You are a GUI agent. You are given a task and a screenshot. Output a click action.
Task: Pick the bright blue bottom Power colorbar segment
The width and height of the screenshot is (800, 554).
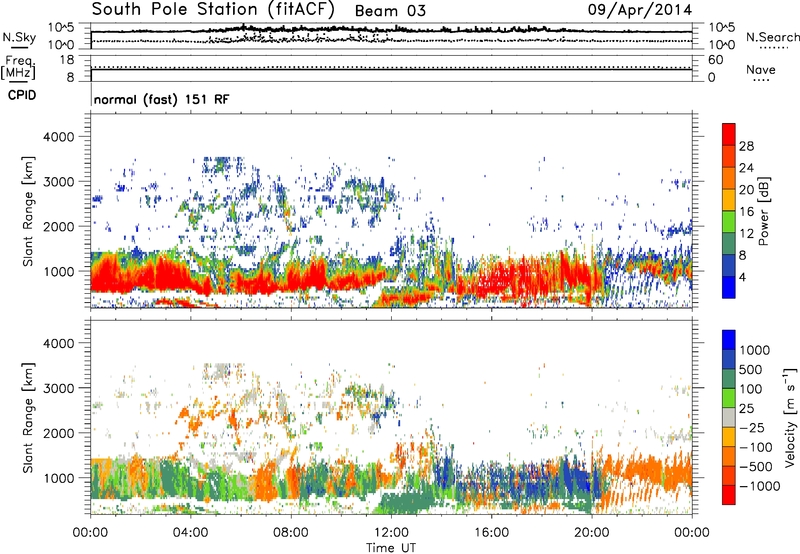[x=729, y=287]
